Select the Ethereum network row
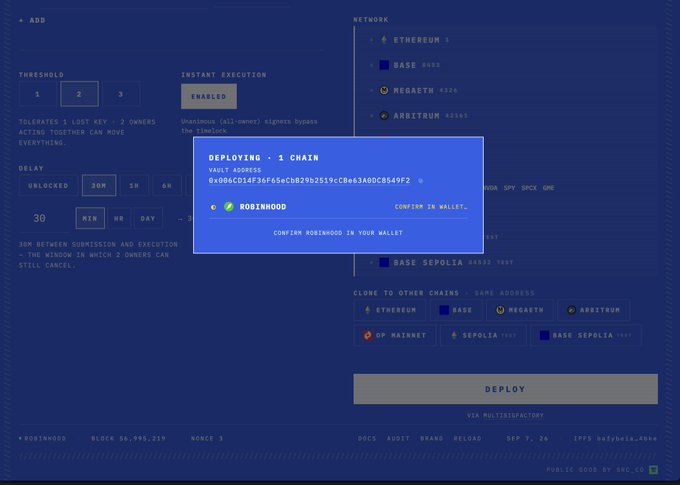The height and width of the screenshot is (485, 680). [x=507, y=40]
